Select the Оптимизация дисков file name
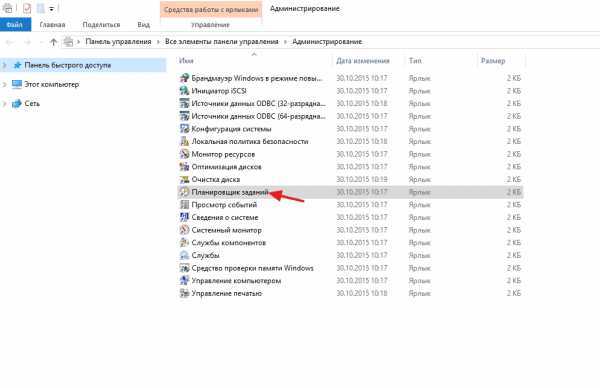Viewport: 600px width, 388px height. click(x=226, y=167)
